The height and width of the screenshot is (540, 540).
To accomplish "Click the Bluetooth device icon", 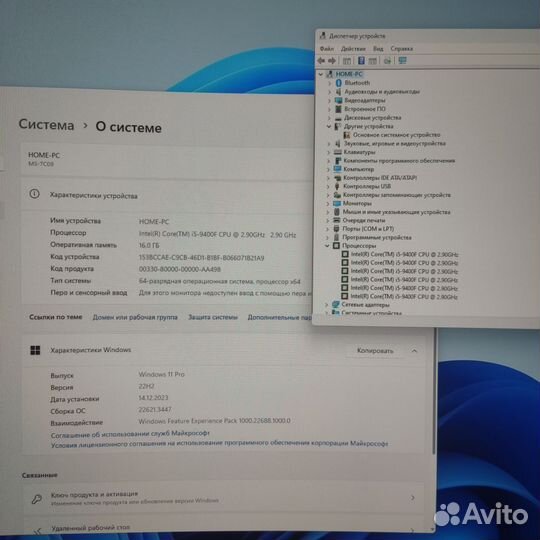I will click(x=339, y=83).
